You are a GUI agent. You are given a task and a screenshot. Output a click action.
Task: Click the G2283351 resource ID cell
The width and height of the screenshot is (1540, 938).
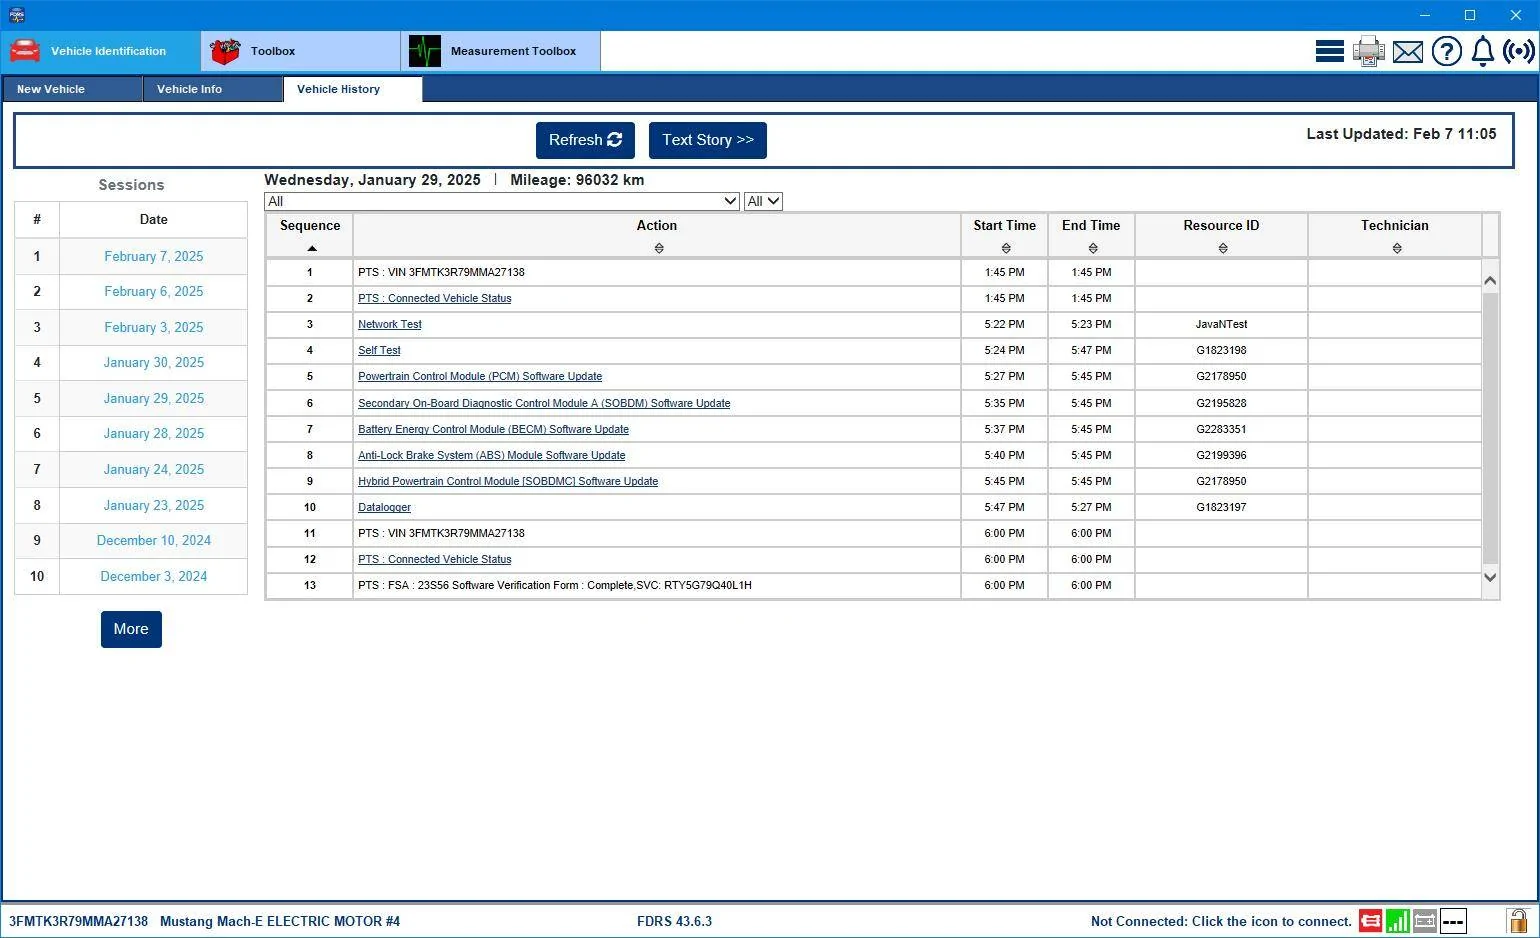click(x=1221, y=429)
